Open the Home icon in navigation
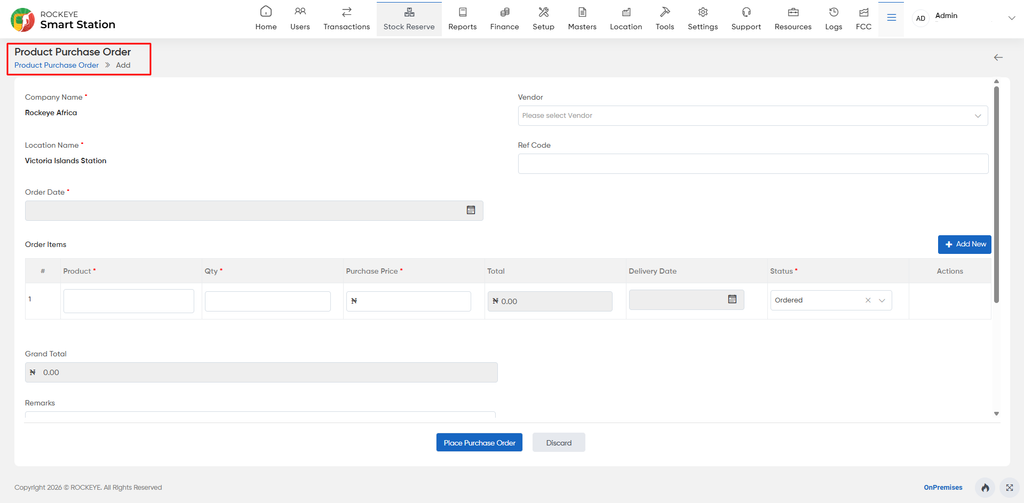This screenshot has width=1024, height=503. (x=266, y=12)
